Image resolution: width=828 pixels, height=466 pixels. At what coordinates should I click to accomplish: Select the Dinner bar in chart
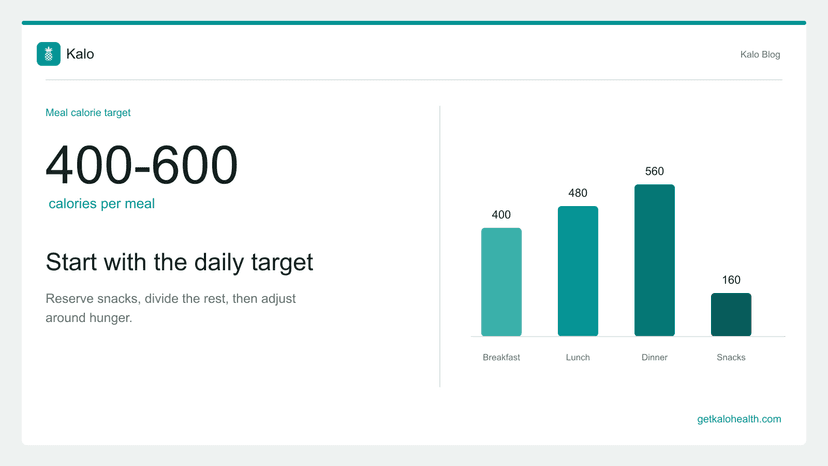click(x=654, y=260)
